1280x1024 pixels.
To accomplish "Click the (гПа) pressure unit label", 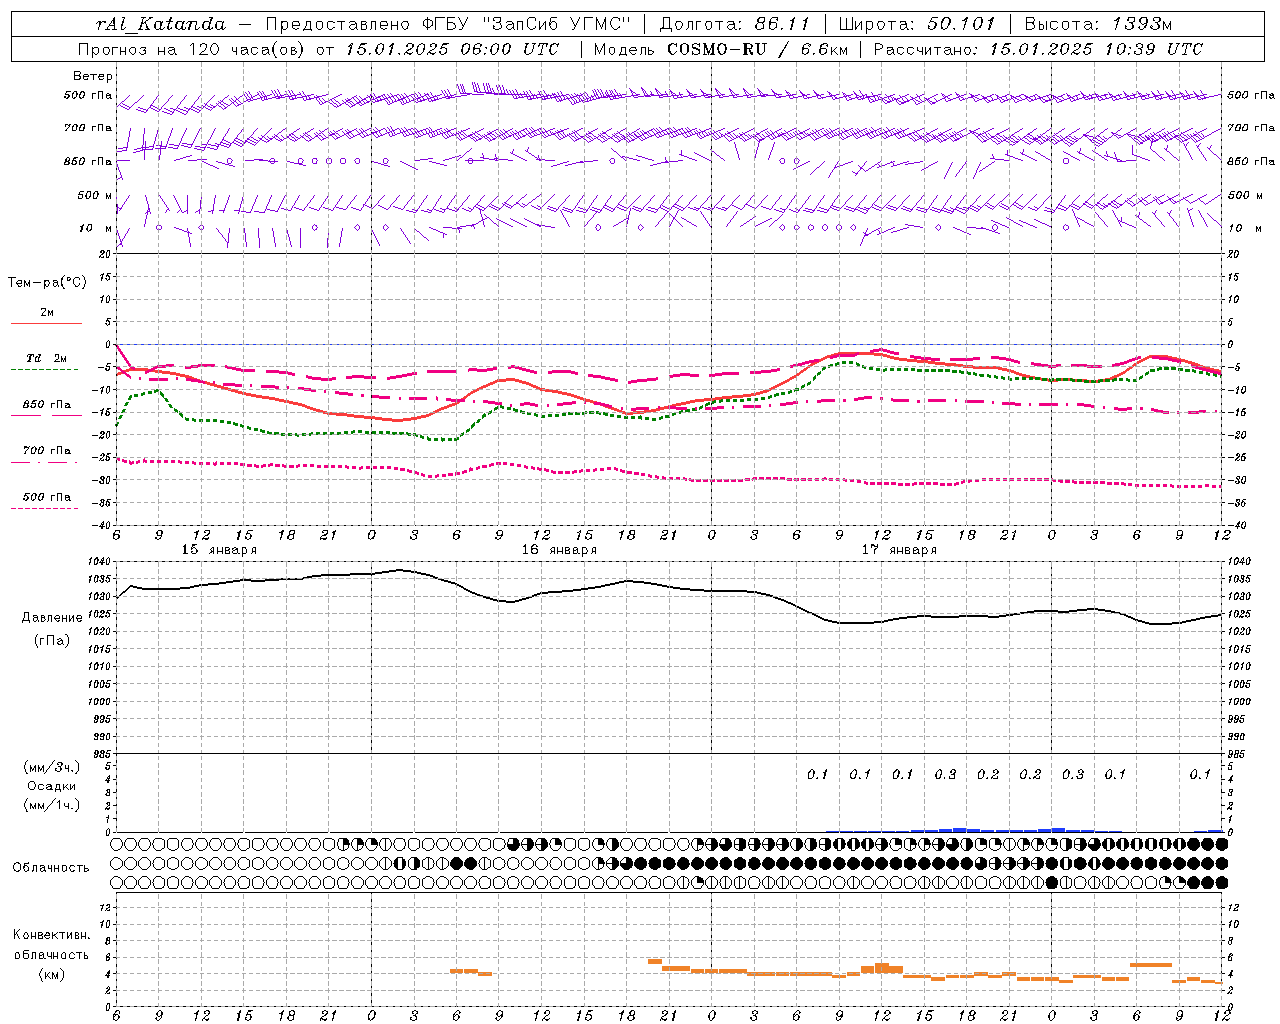I will [x=52, y=640].
